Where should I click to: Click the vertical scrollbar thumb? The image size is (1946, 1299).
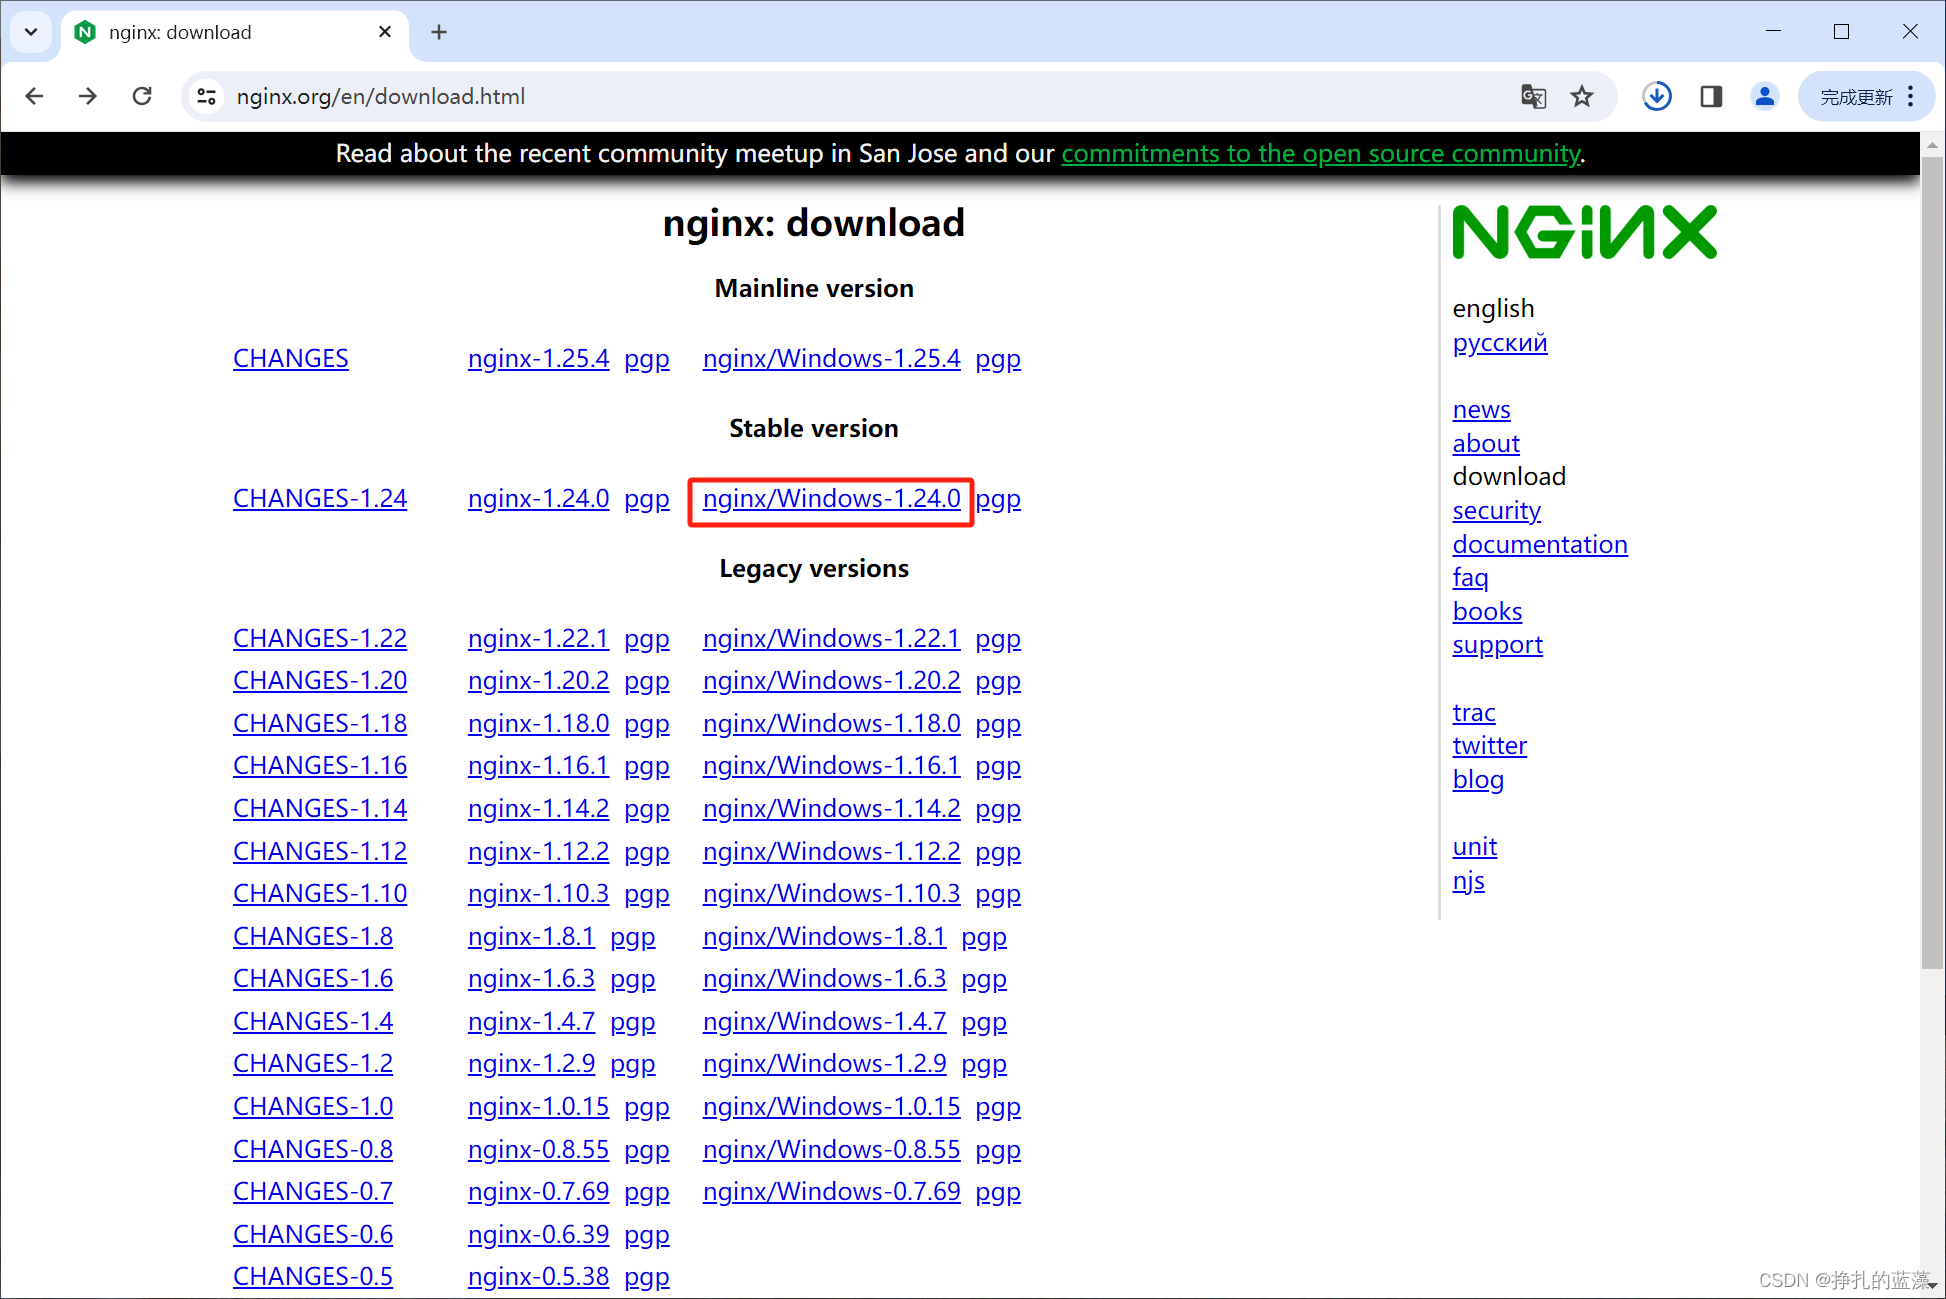[1932, 560]
